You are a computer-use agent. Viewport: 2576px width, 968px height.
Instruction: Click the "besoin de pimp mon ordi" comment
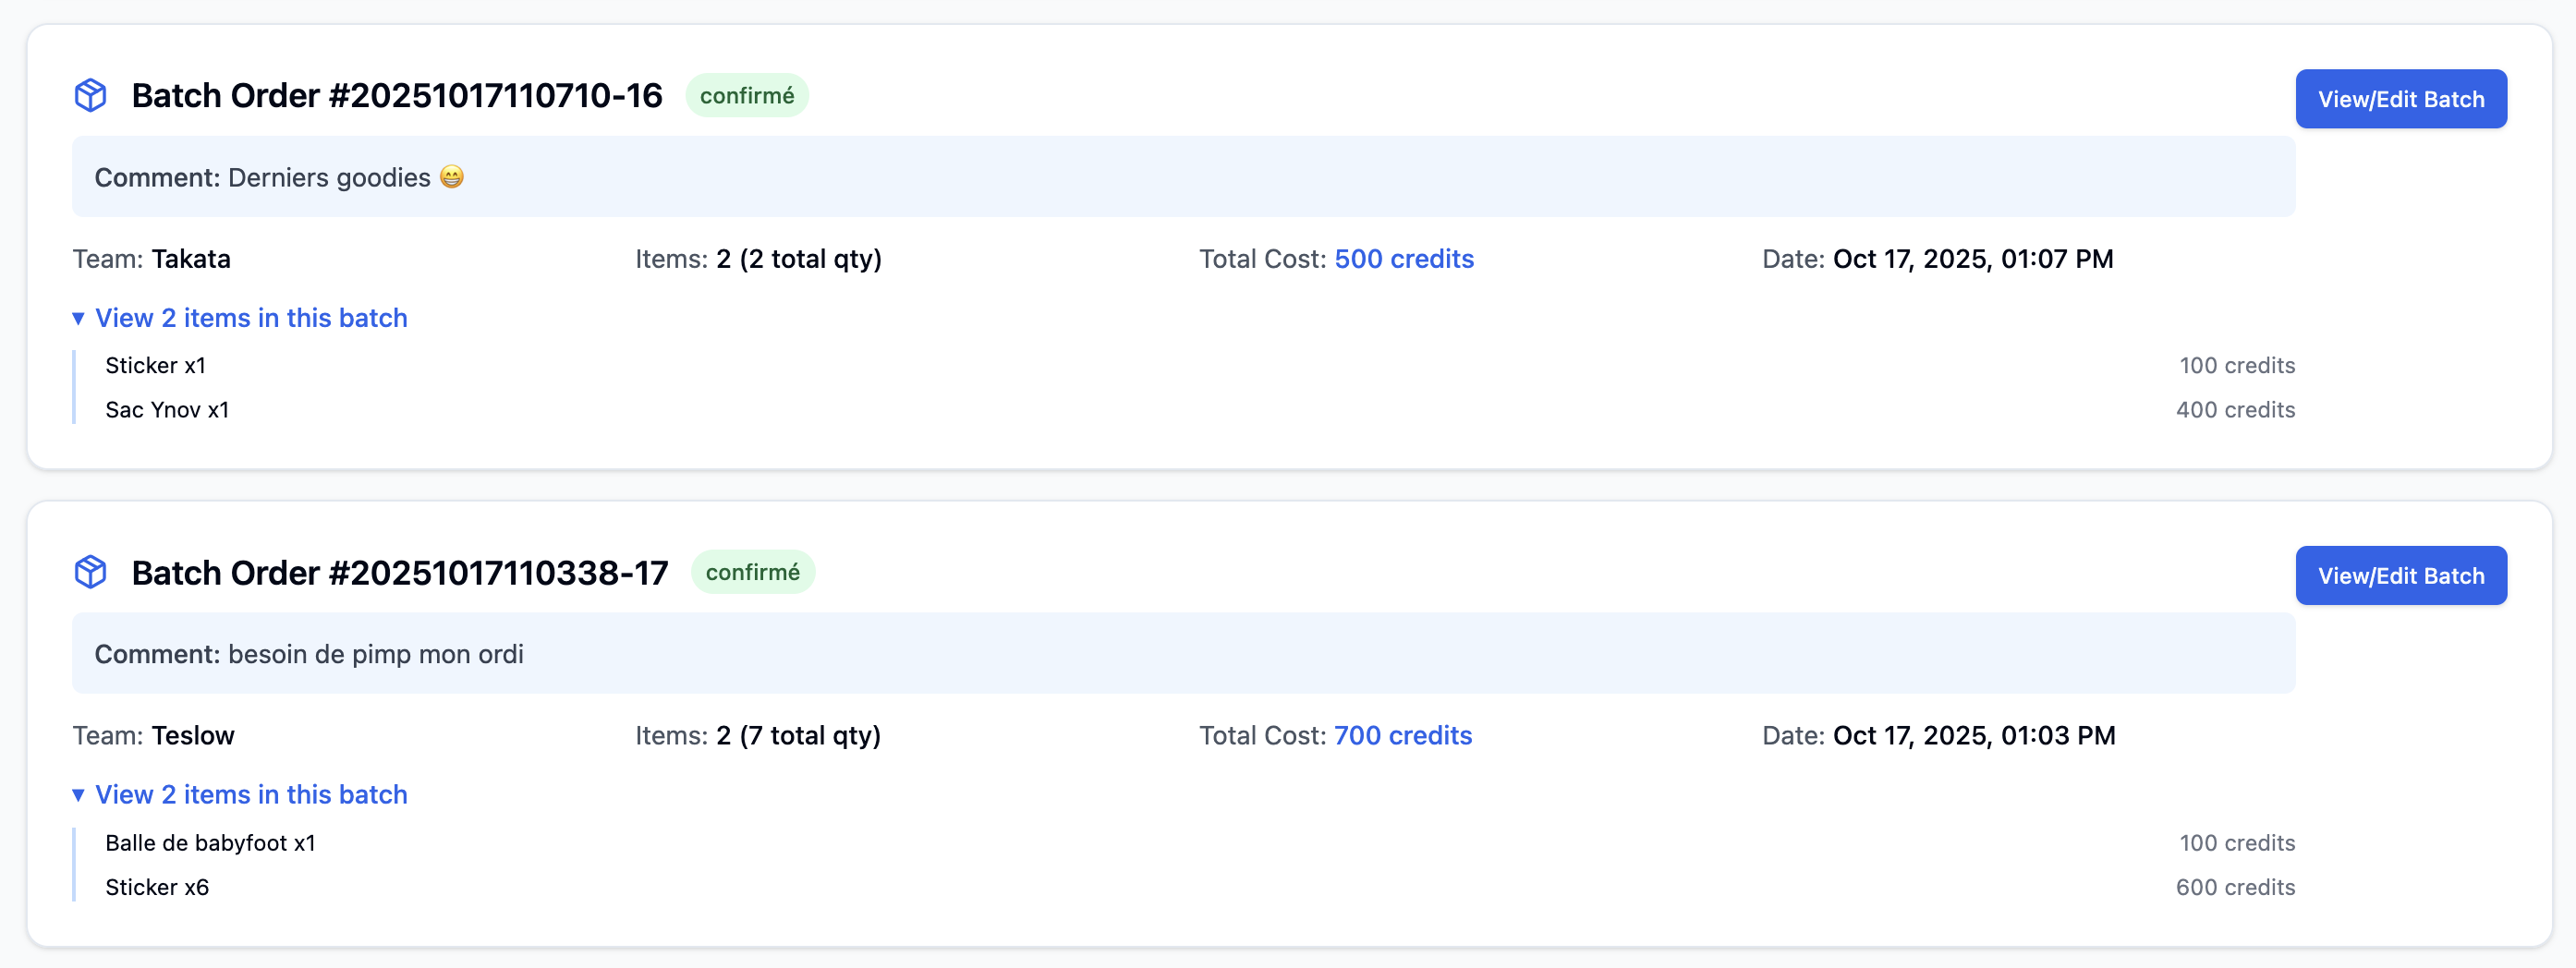click(375, 654)
